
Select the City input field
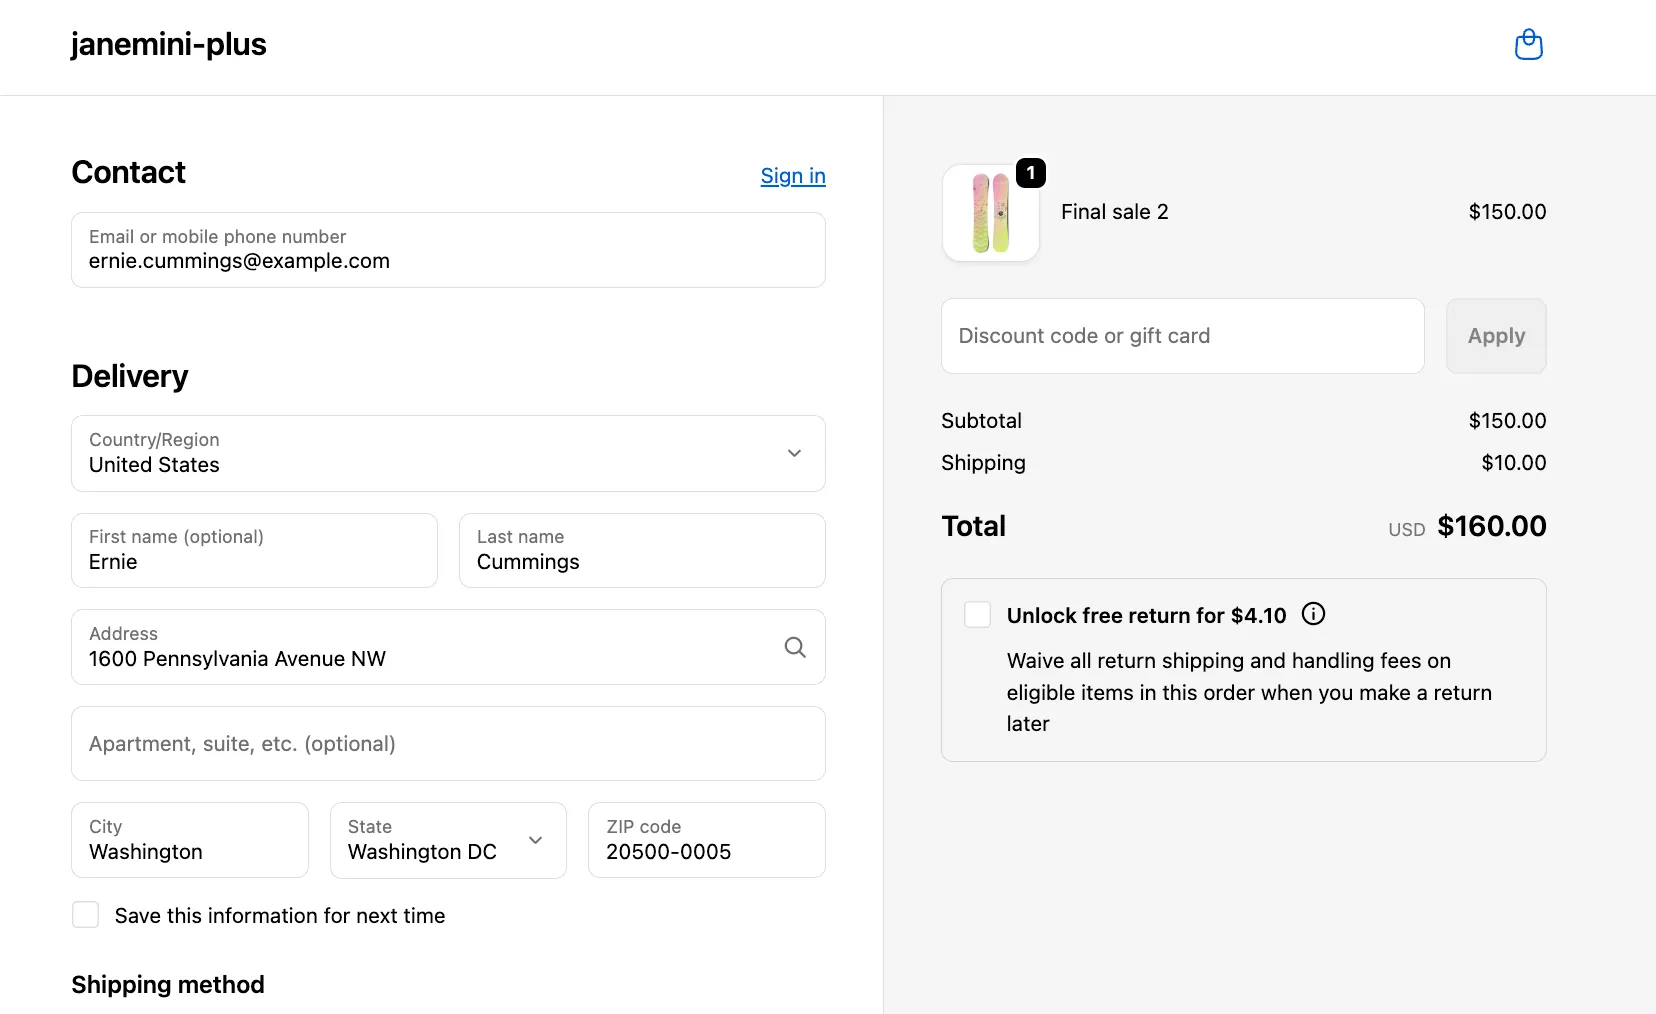(190, 841)
